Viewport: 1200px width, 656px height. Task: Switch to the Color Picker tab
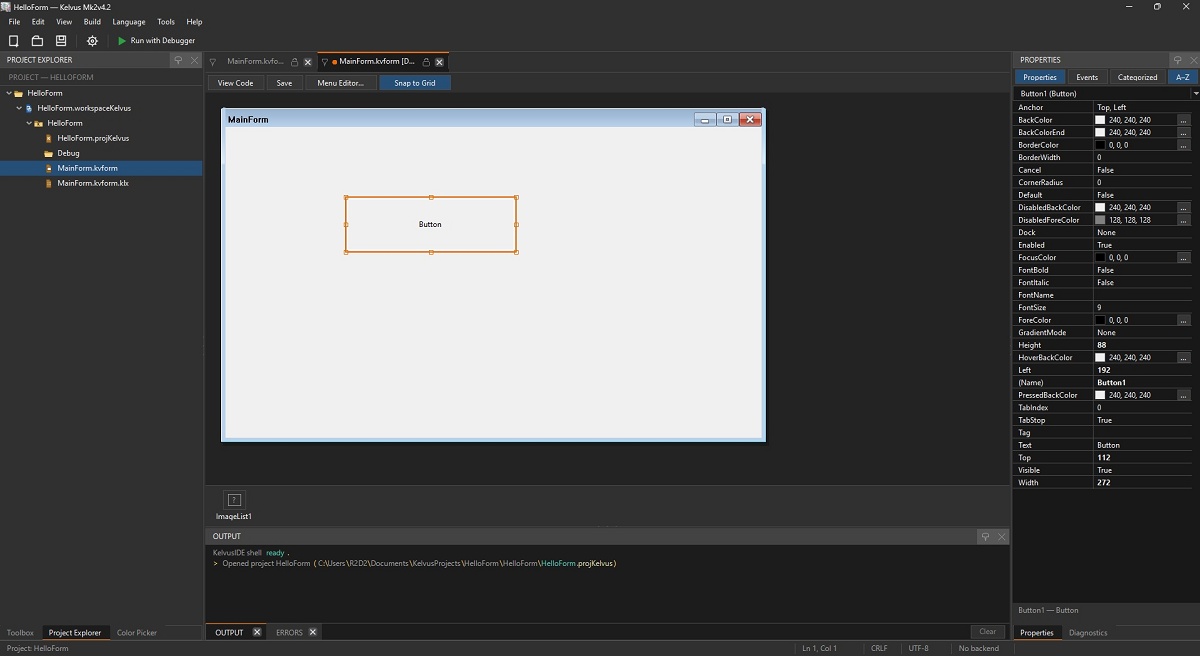137,632
